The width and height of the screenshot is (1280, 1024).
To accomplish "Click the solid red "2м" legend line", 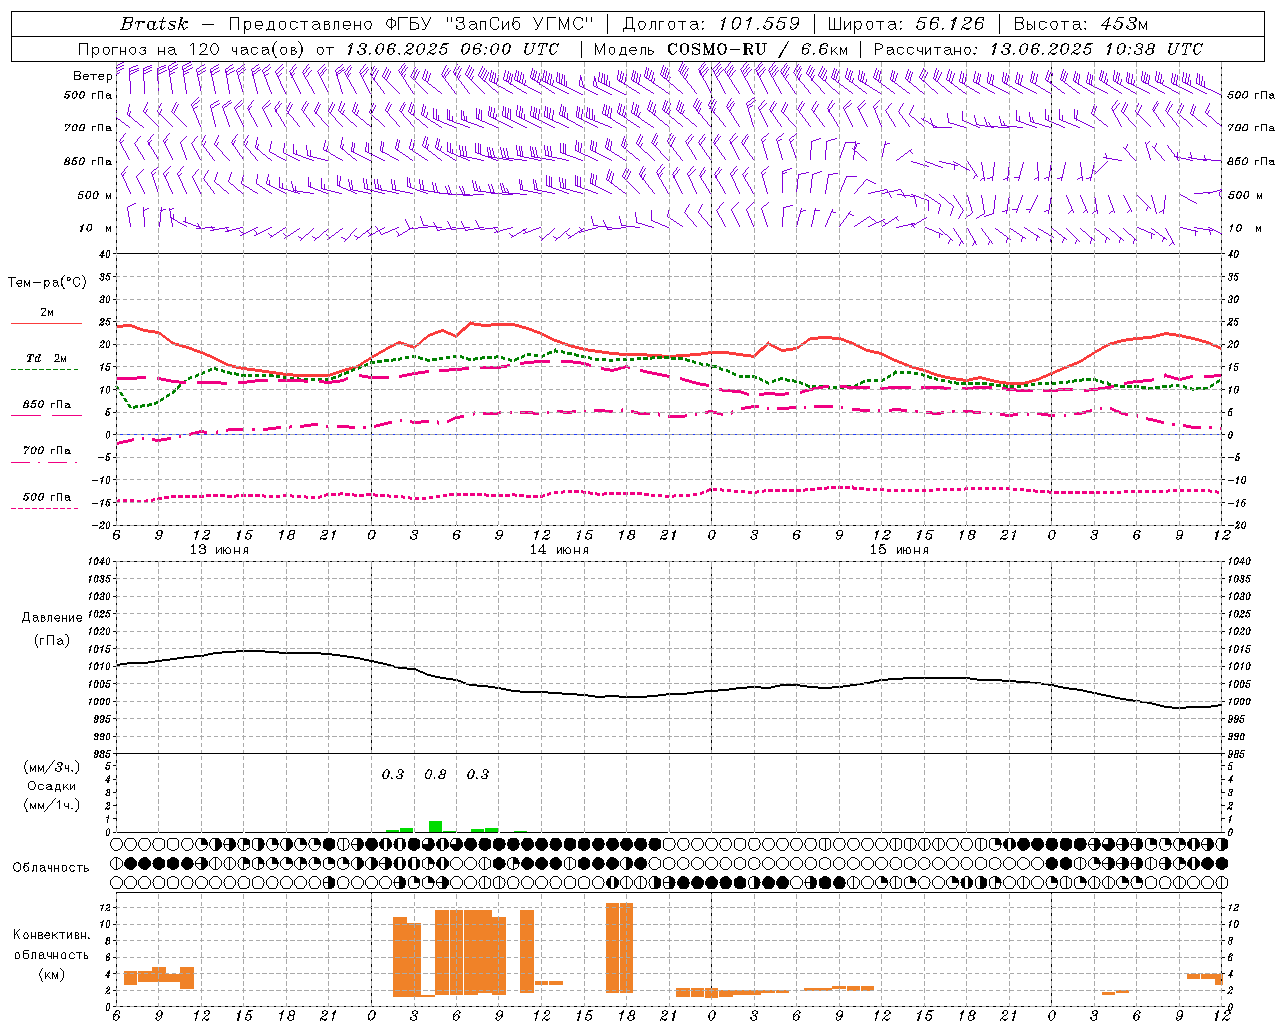I will click(46, 323).
